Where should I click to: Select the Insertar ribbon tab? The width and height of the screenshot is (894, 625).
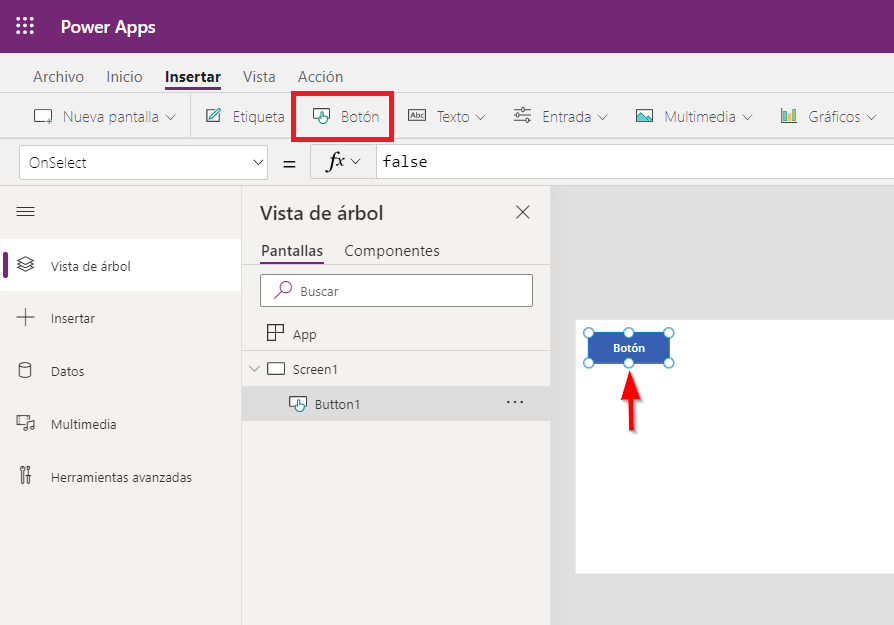[193, 76]
